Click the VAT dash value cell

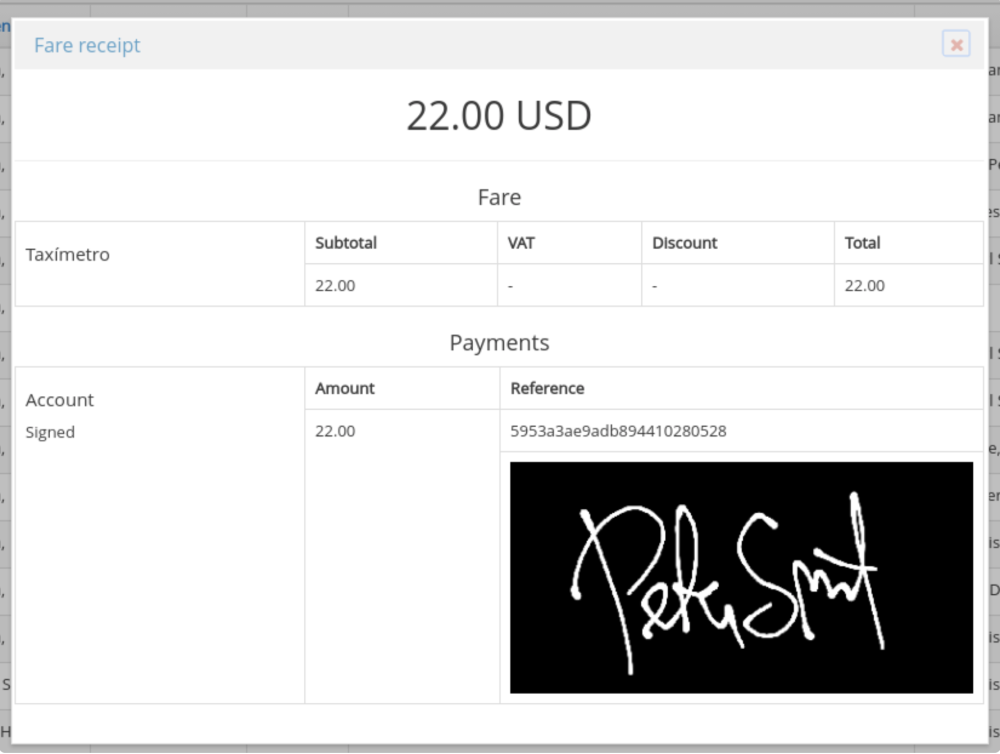(x=511, y=286)
